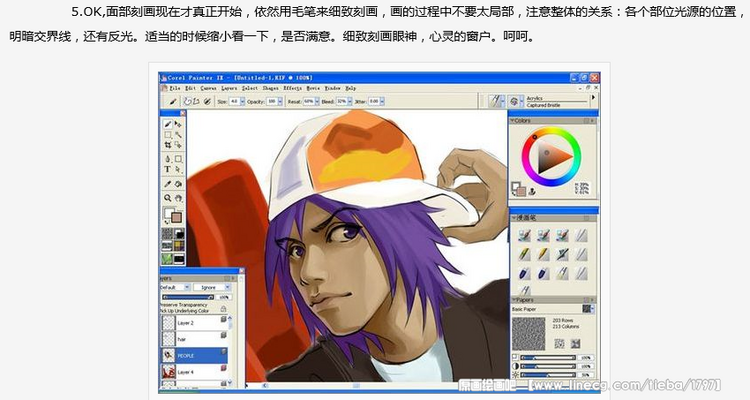The height and width of the screenshot is (400, 750).
Task: Open the brush variant selector icon
Action: click(514, 101)
